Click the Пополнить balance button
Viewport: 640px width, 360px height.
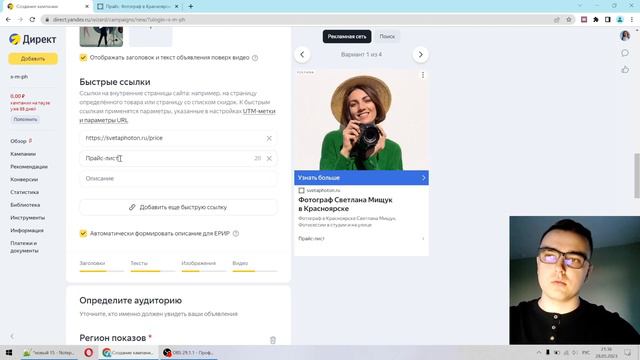point(25,120)
